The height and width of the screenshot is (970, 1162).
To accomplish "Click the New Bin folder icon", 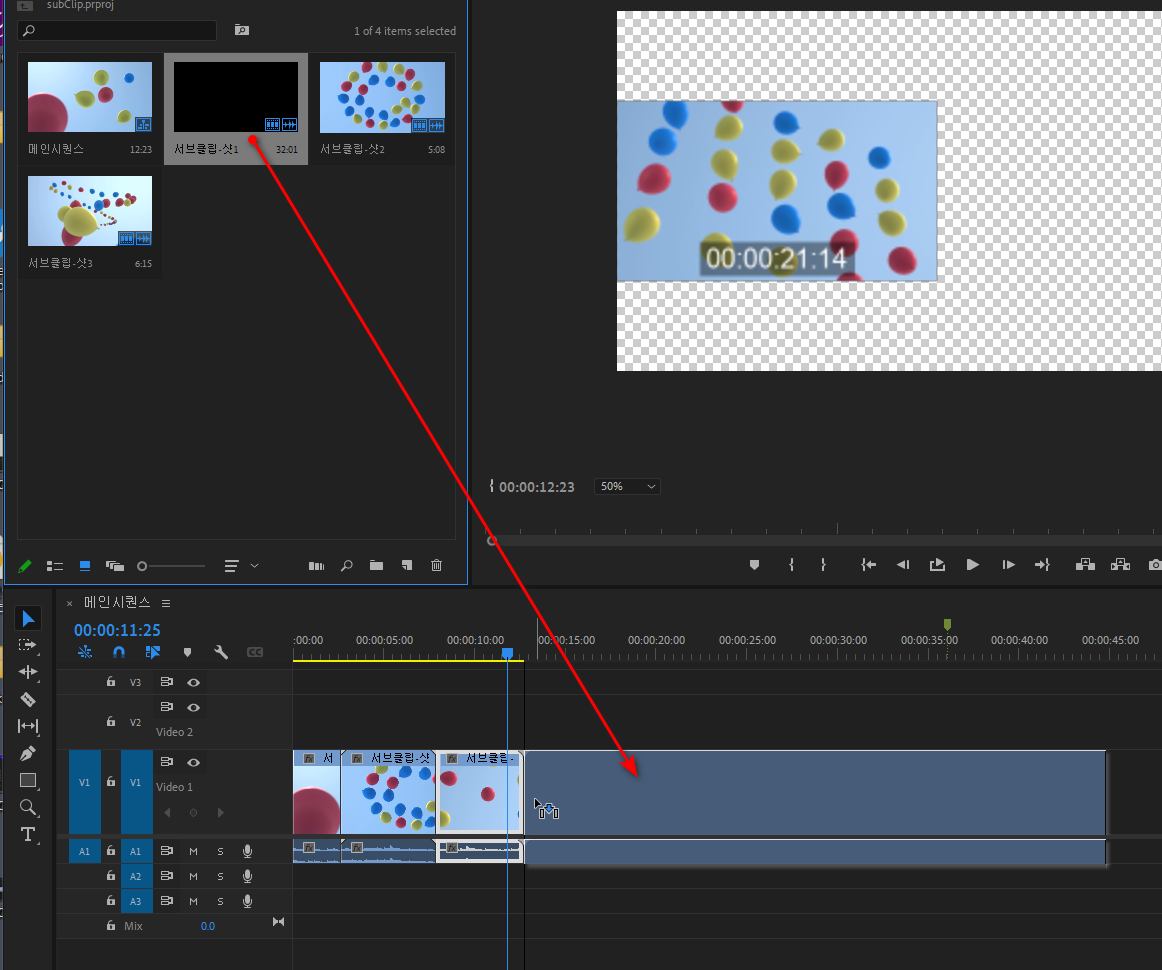I will pos(376,566).
